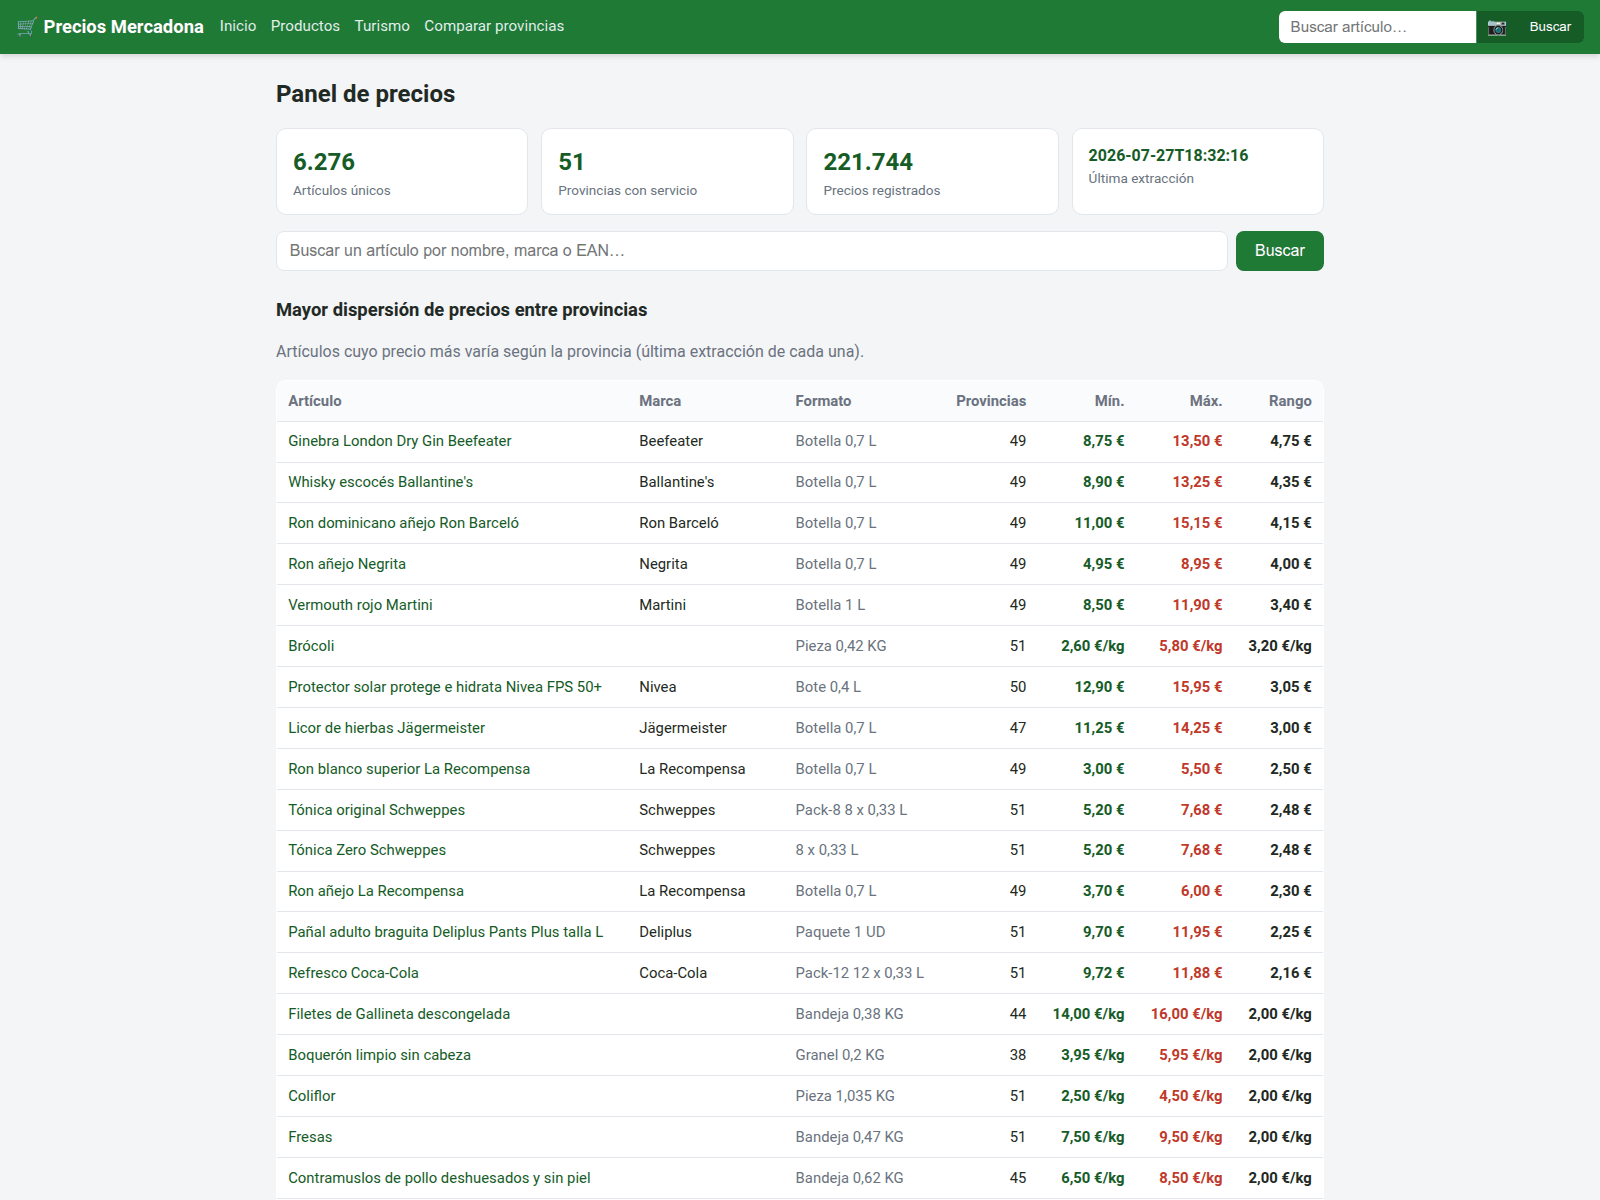The height and width of the screenshot is (1200, 1600).
Task: Open the Fresas article link
Action: (x=310, y=1137)
